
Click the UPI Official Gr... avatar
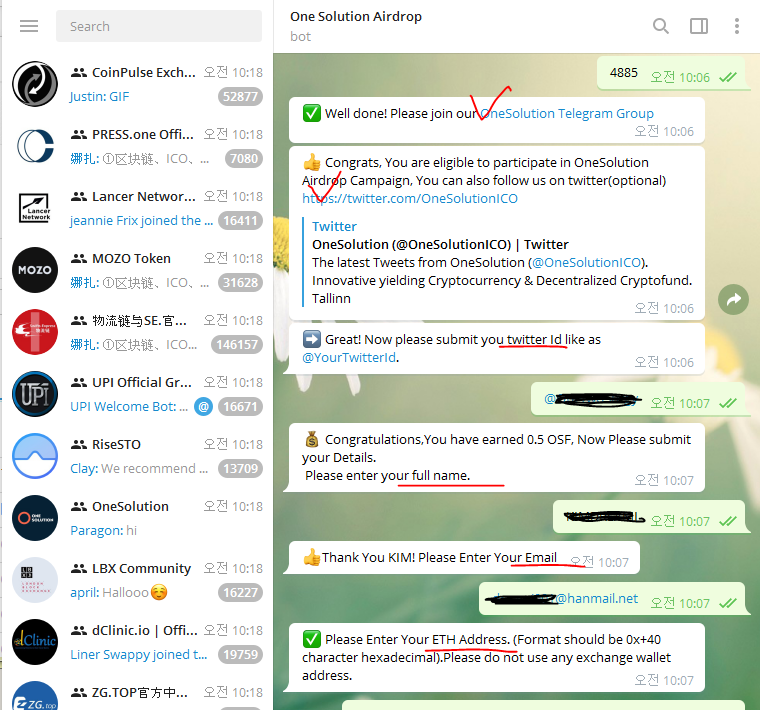pyautogui.click(x=35, y=394)
